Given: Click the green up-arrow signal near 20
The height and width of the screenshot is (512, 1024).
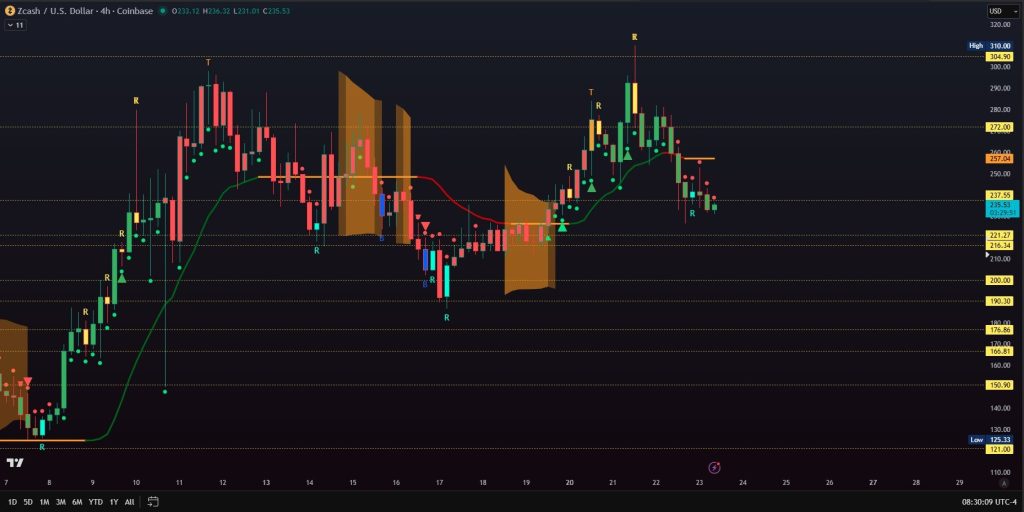Looking at the screenshot, I should pyautogui.click(x=563, y=227).
